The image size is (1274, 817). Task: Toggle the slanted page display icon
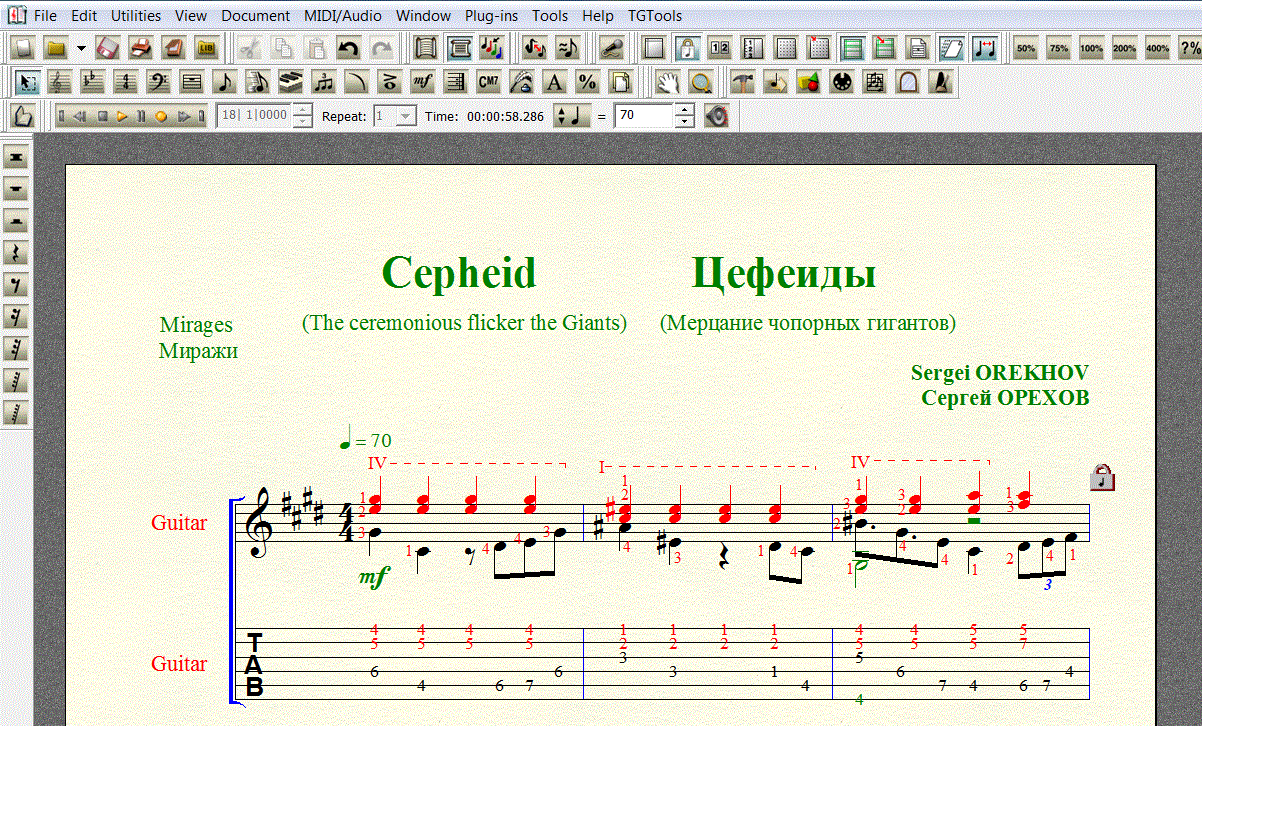point(951,48)
